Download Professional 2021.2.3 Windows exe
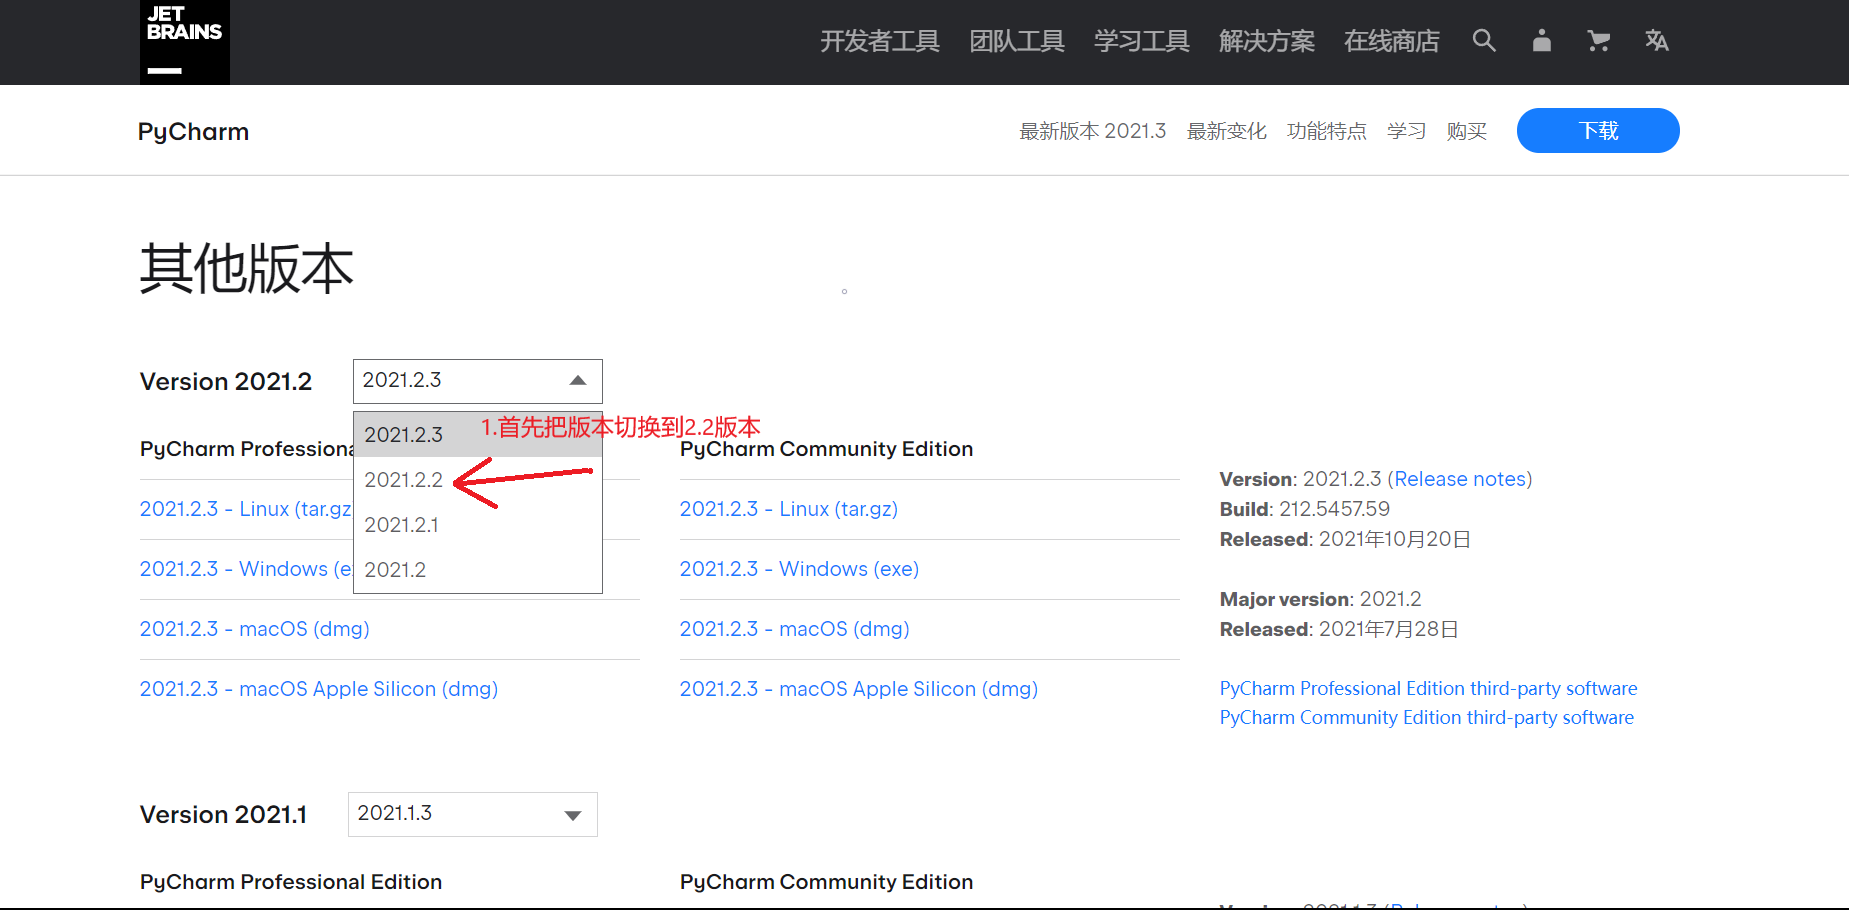The image size is (1849, 910). [x=246, y=569]
